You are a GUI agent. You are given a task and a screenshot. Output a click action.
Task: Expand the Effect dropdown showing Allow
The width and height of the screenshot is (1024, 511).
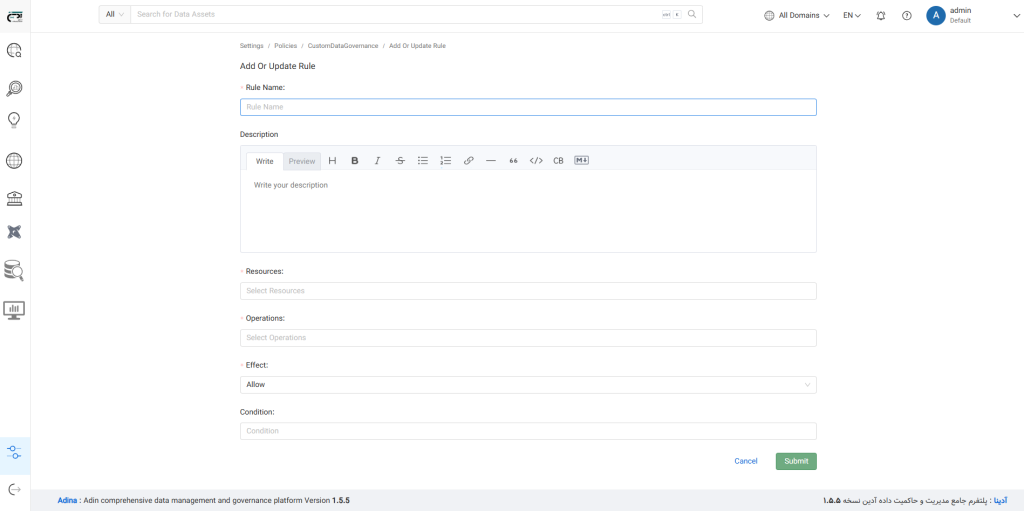point(528,385)
